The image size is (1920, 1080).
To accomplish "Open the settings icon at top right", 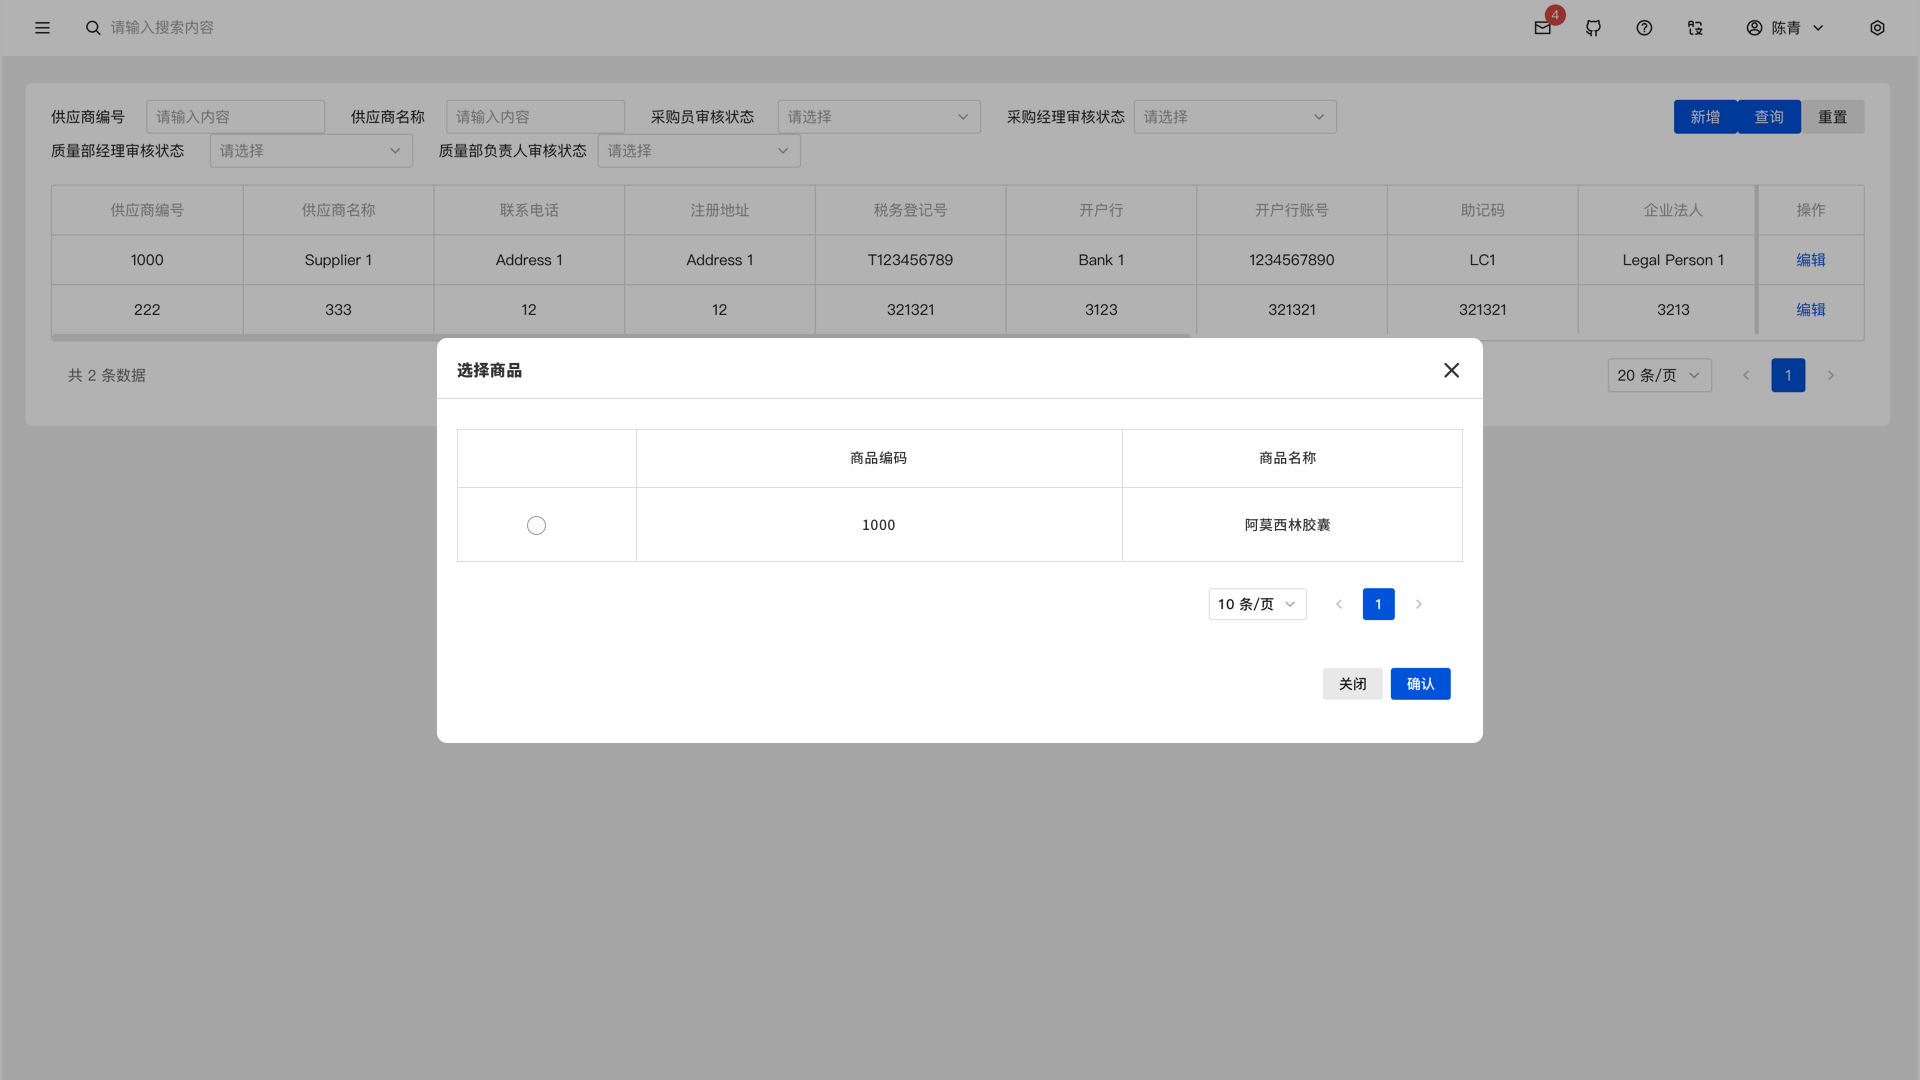I will click(1877, 28).
